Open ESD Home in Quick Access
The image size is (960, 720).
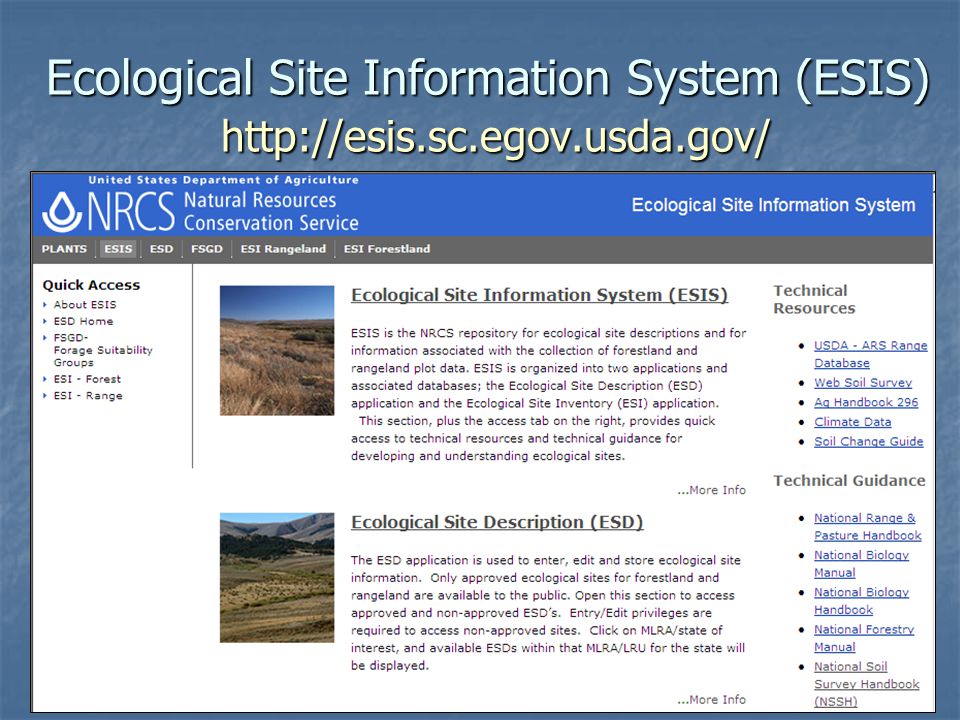(83, 321)
